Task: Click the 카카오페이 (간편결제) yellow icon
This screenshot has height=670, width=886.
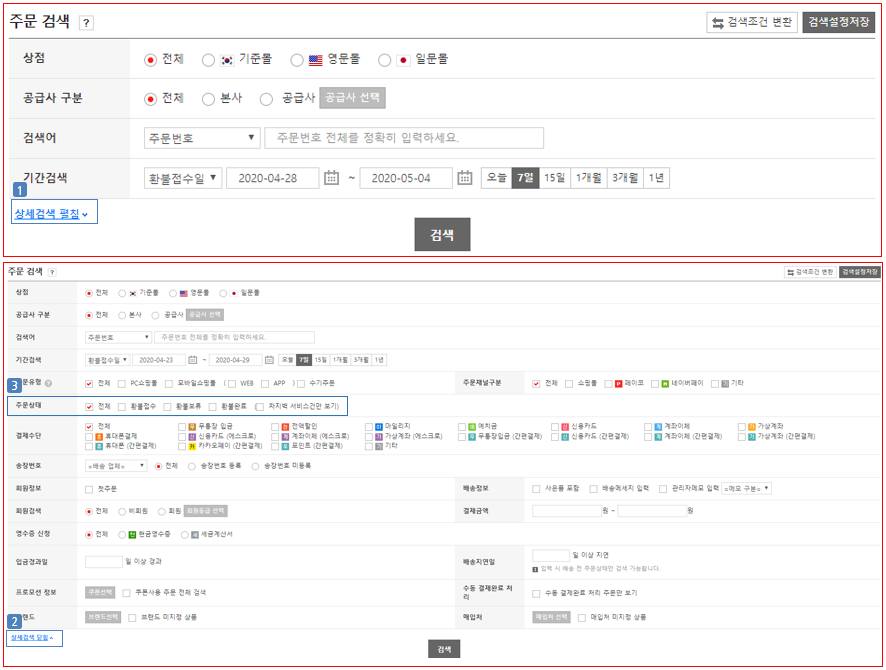Action: coord(192,446)
